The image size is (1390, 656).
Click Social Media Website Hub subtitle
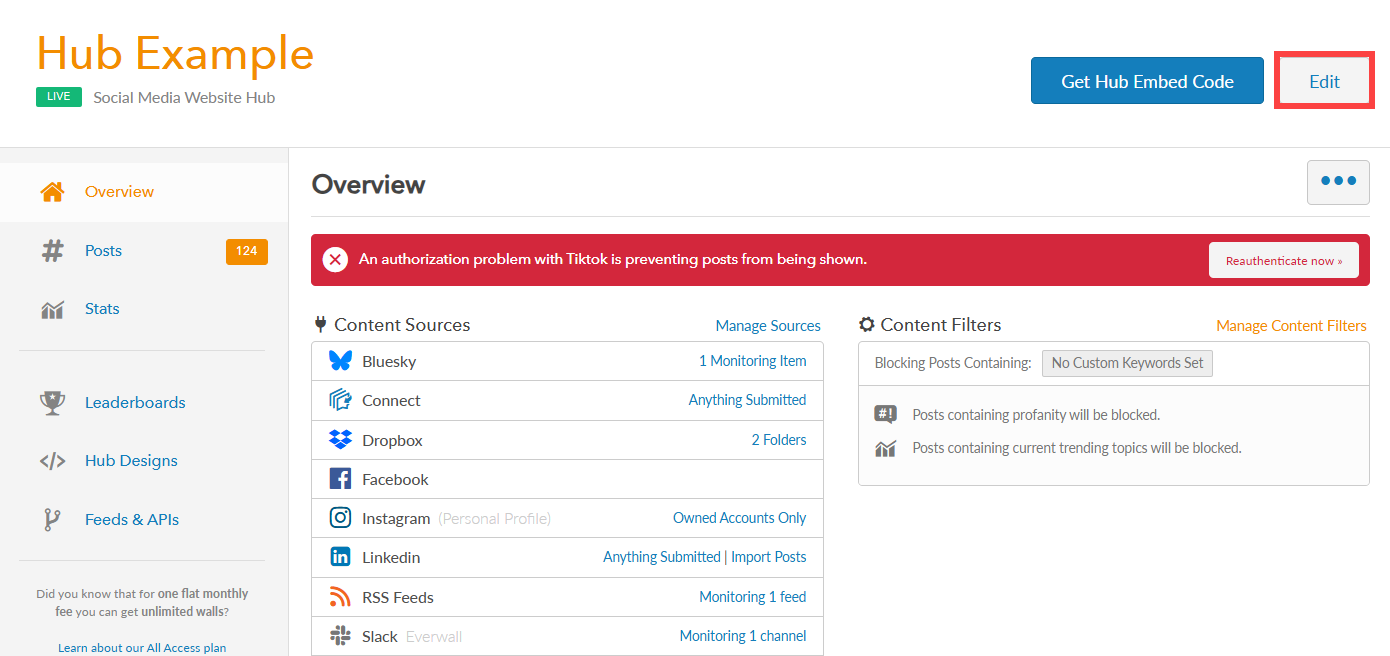[184, 98]
